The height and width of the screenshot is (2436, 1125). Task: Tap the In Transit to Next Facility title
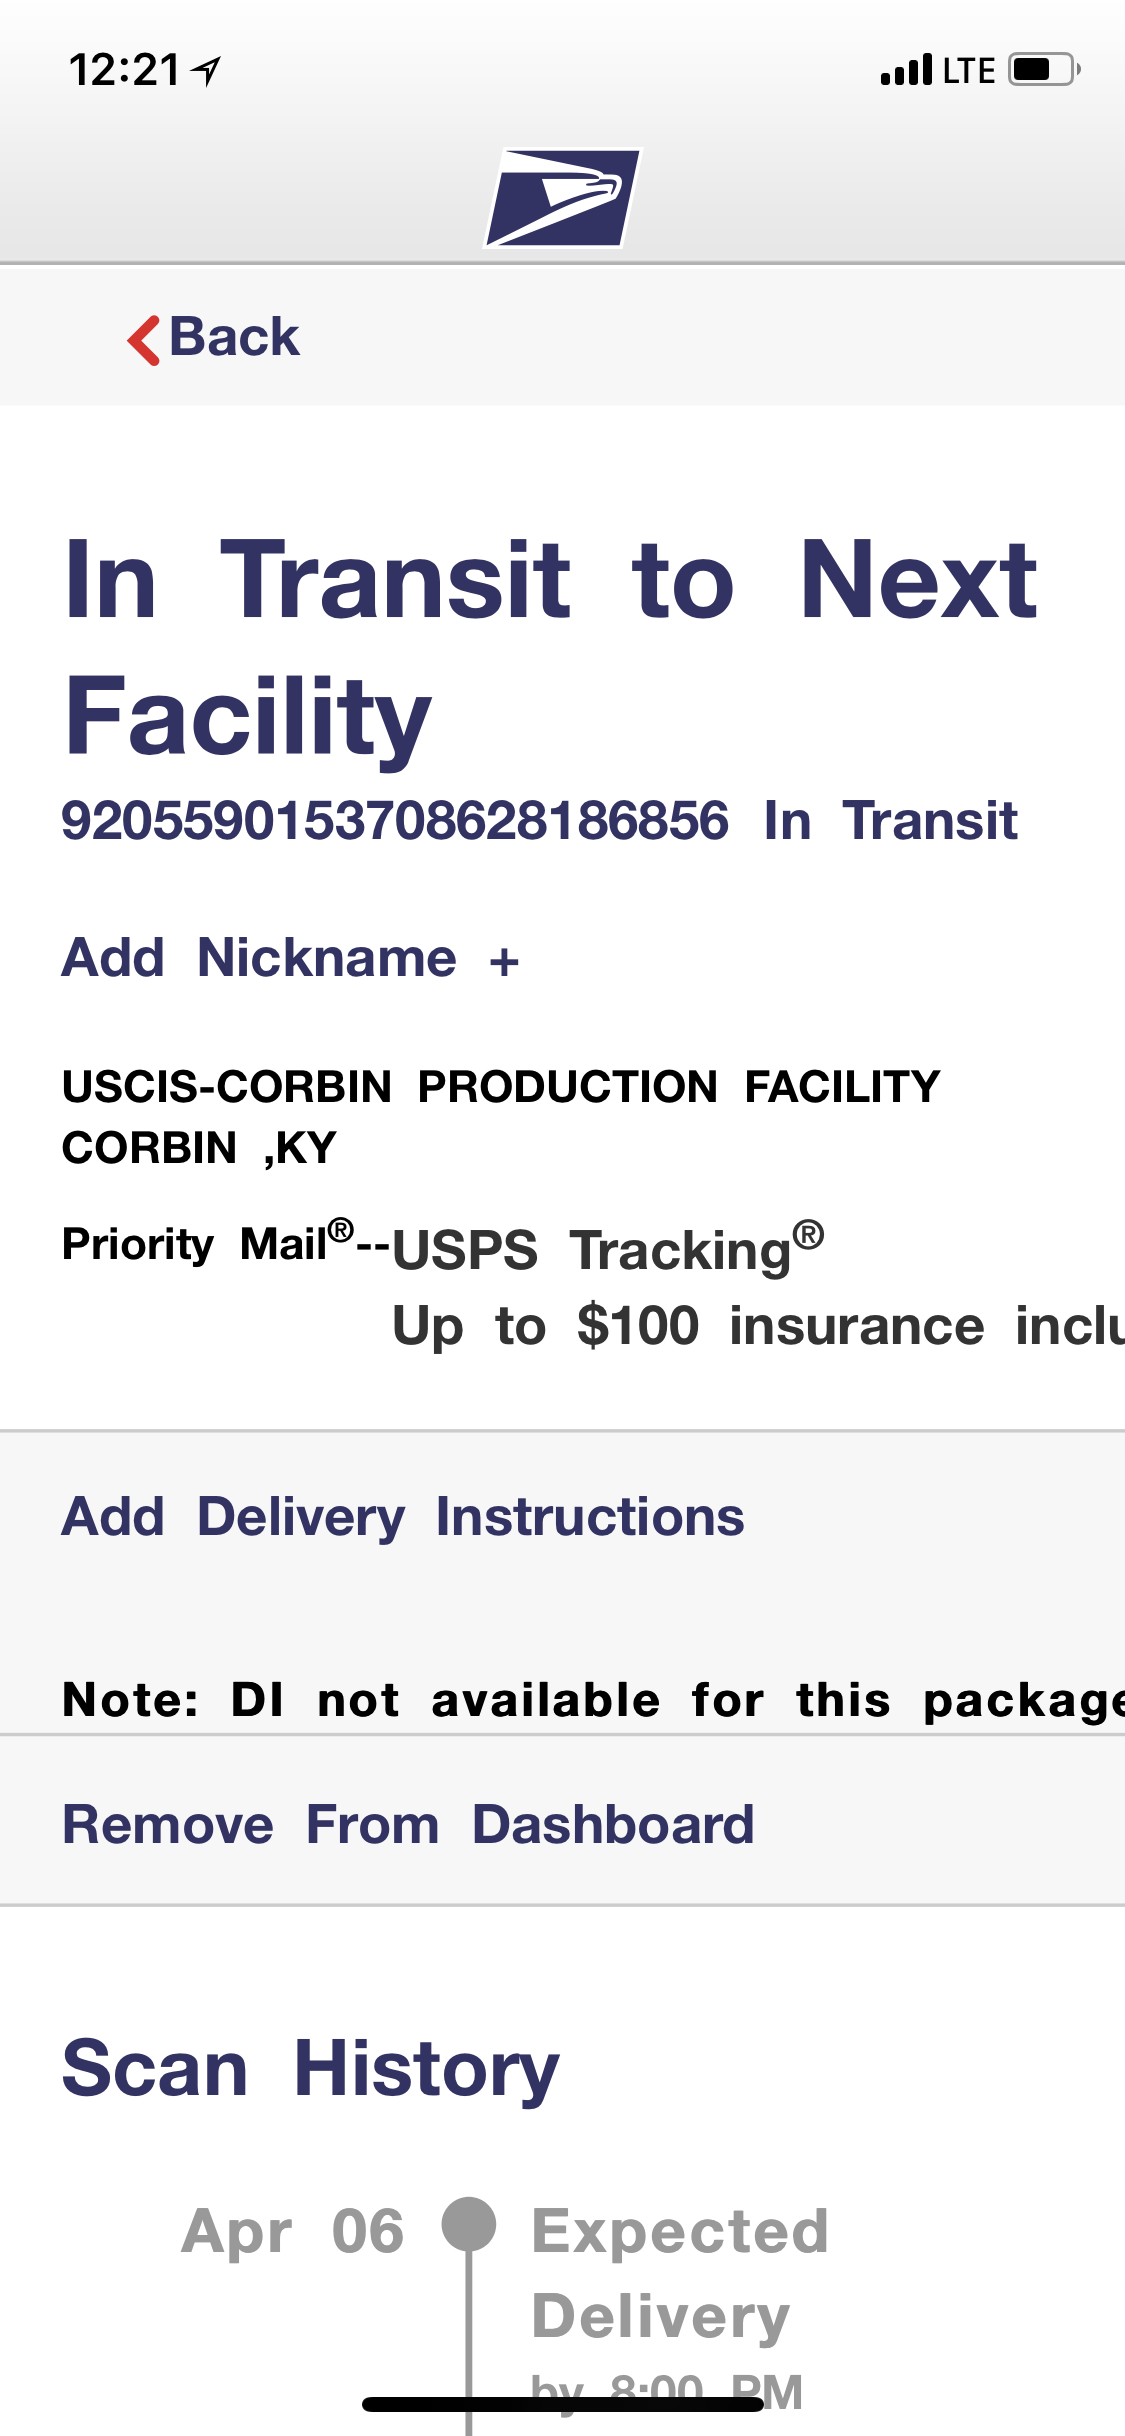pos(550,647)
